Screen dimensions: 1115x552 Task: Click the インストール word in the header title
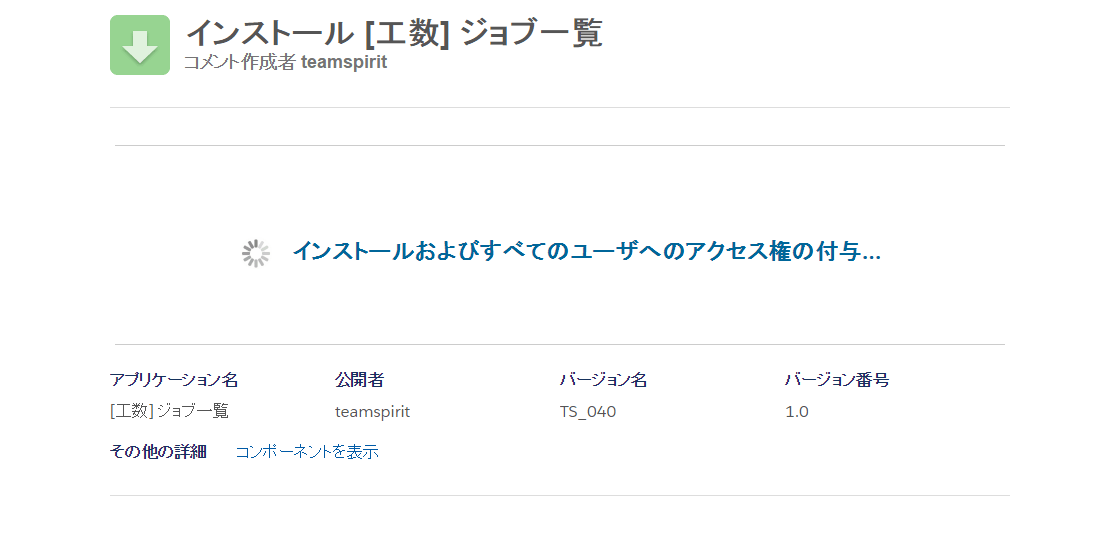point(270,33)
